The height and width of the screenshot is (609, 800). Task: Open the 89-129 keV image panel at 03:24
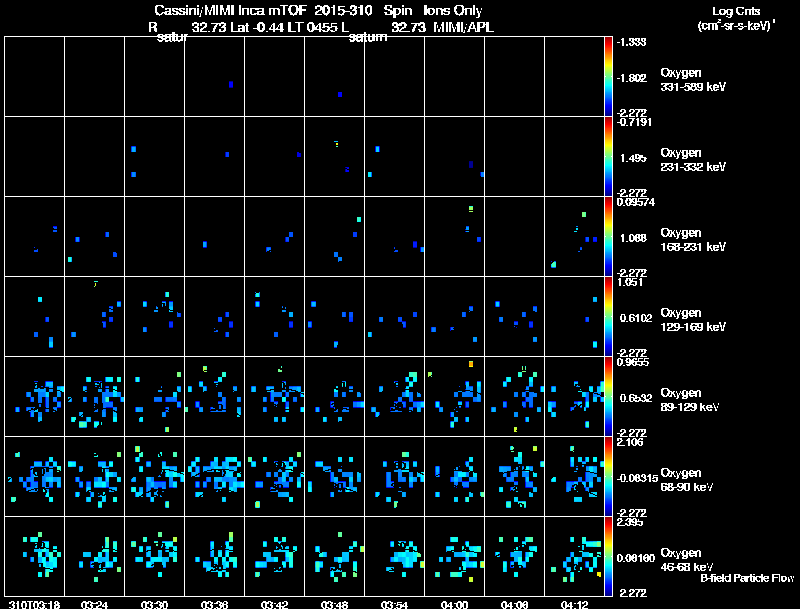pyautogui.click(x=94, y=396)
